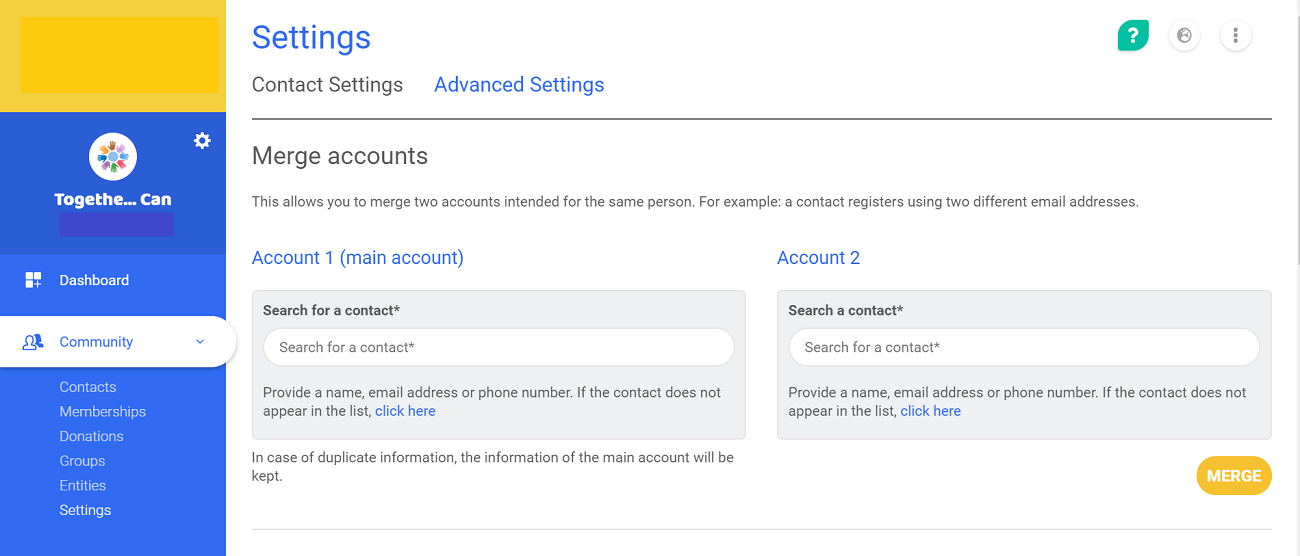Focus Account 1 contact search field
Image resolution: width=1300 pixels, height=556 pixels.
[x=498, y=347]
